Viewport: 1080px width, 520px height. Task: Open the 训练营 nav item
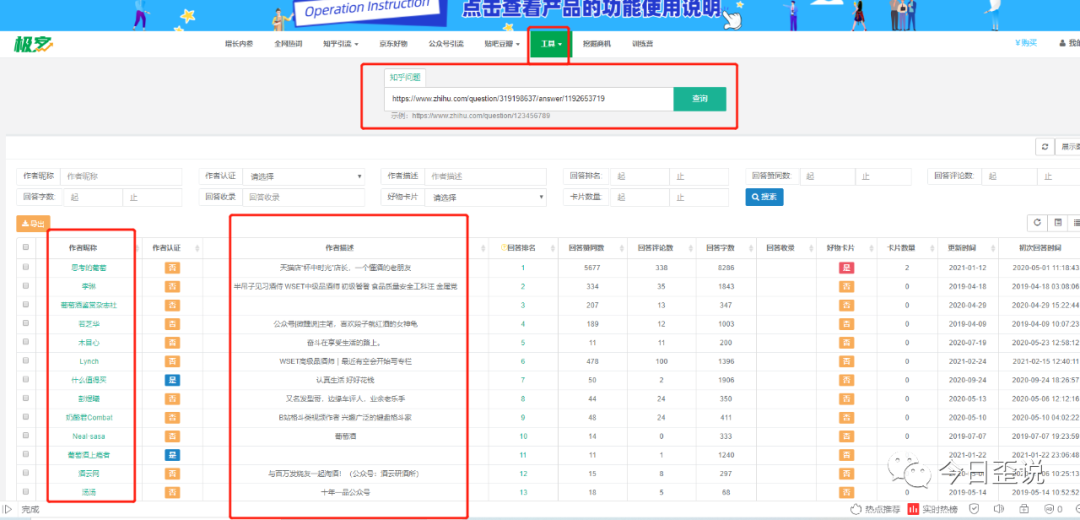pyautogui.click(x=642, y=43)
